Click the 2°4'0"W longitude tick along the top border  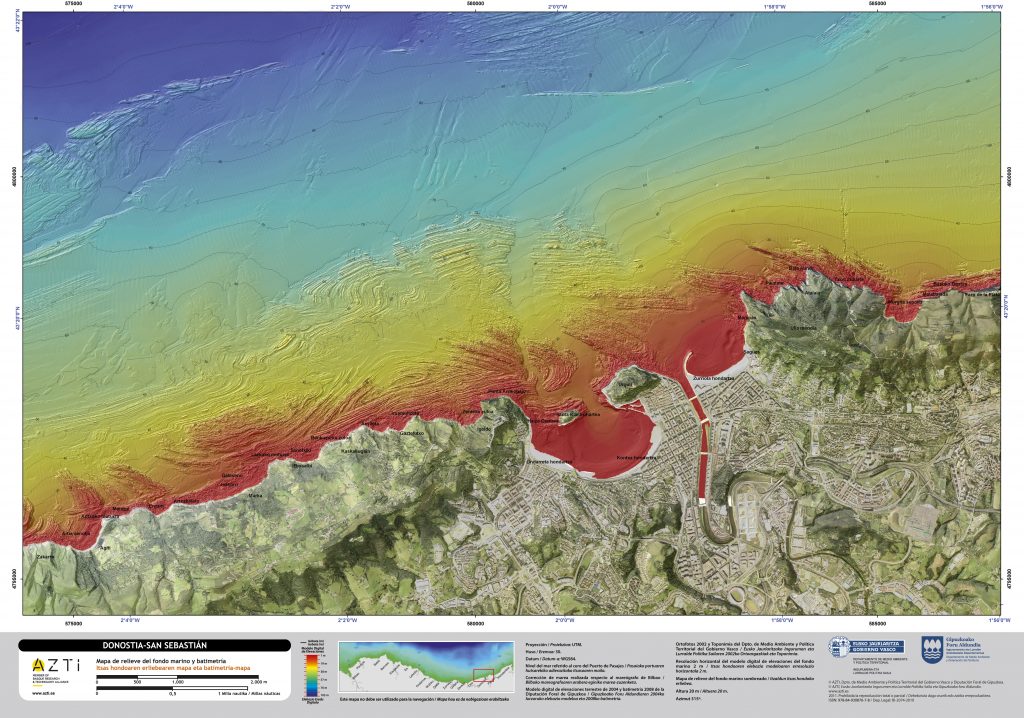121,7
